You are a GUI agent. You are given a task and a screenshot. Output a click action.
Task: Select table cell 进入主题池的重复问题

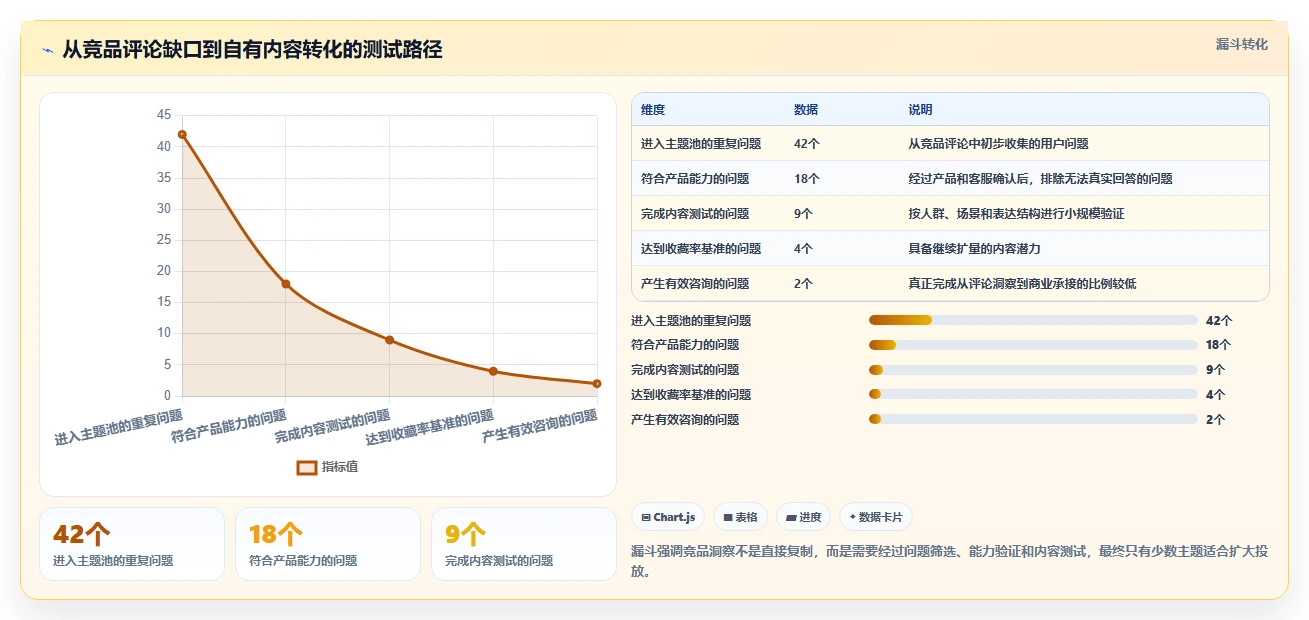point(701,144)
